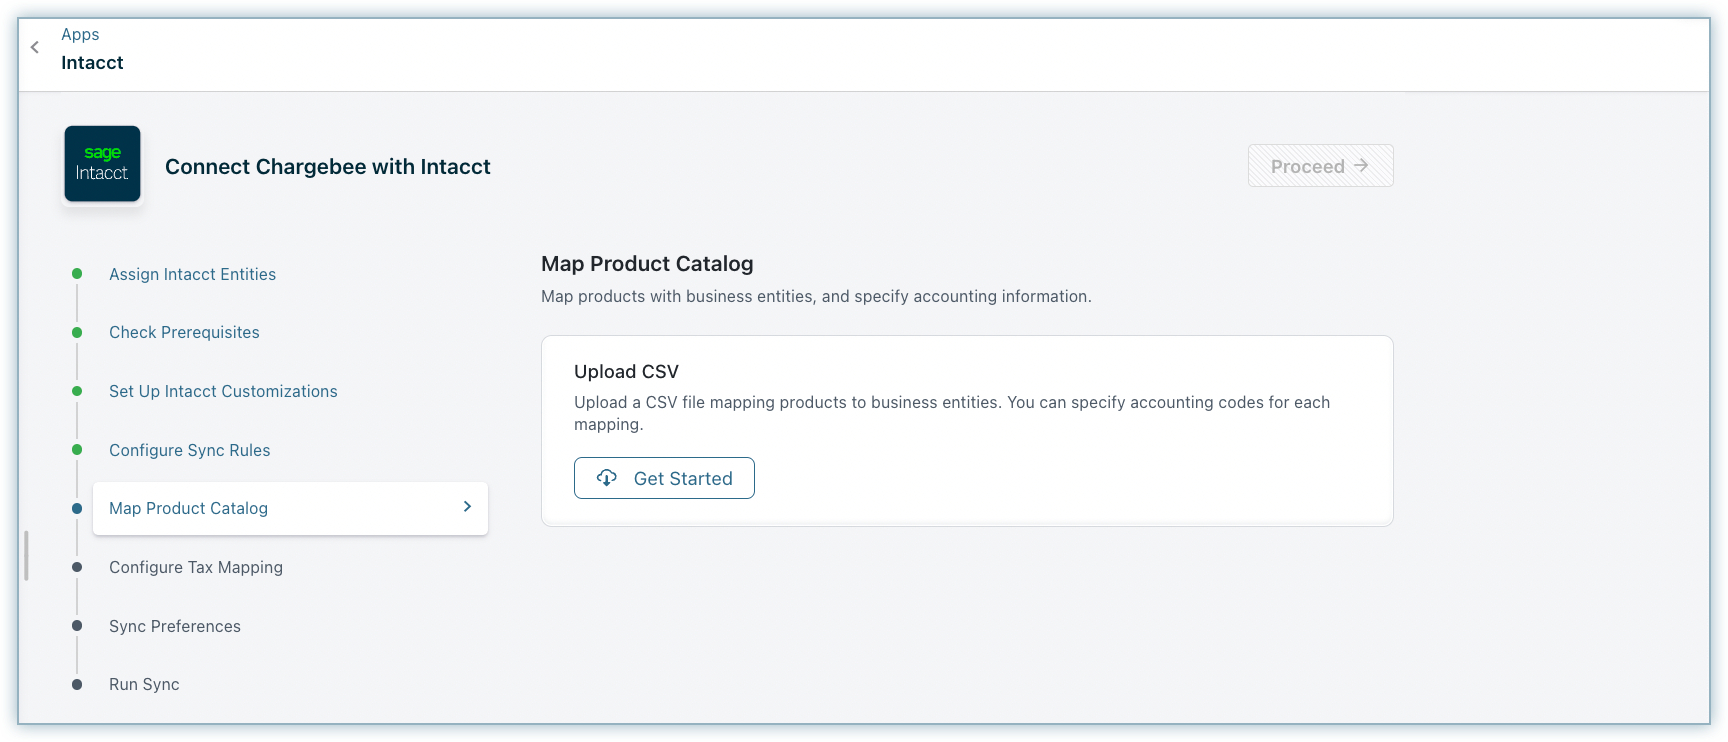The width and height of the screenshot is (1728, 742).
Task: Click the gray dot beside Run Sync
Action: 77,685
